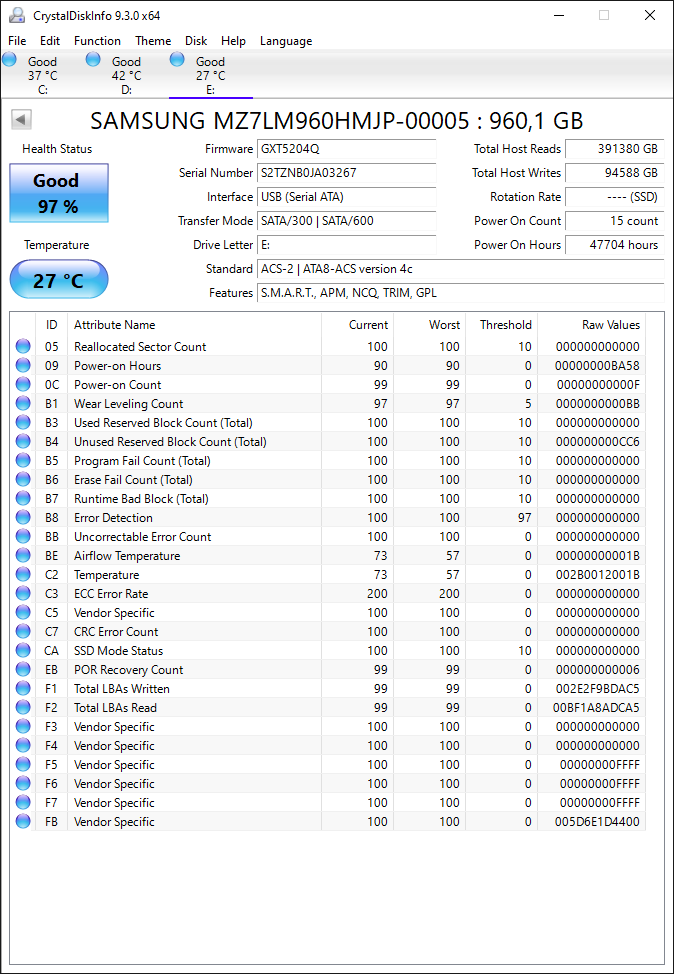Screen dimensions: 674x974
Task: Click status orb for Power-on Hours row
Action: coord(23,365)
